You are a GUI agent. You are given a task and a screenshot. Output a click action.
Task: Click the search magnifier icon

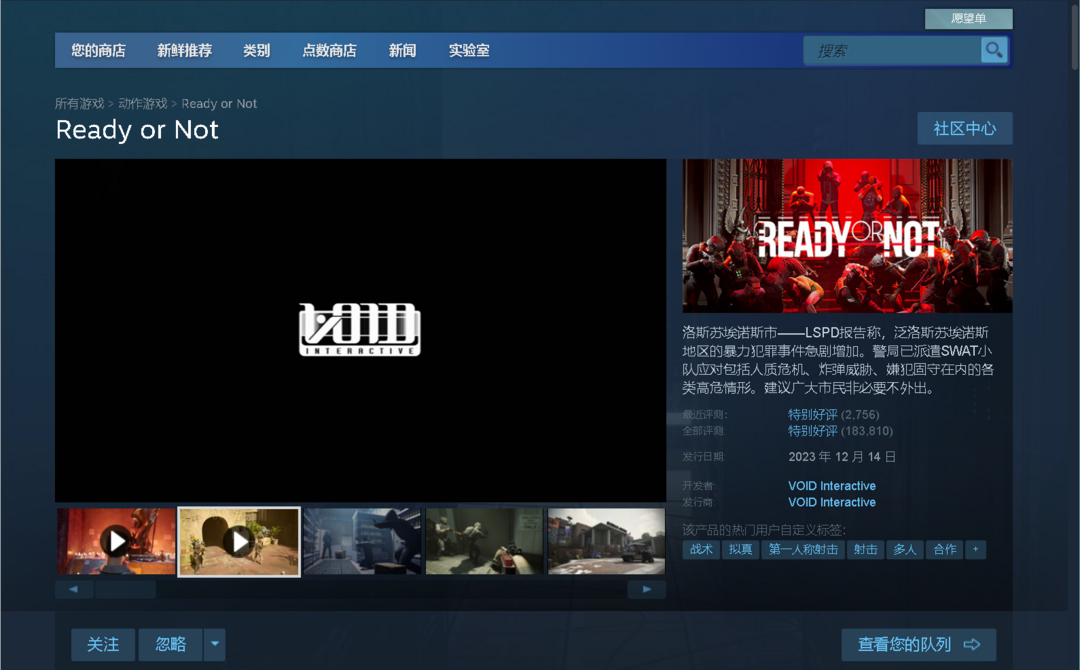point(994,50)
